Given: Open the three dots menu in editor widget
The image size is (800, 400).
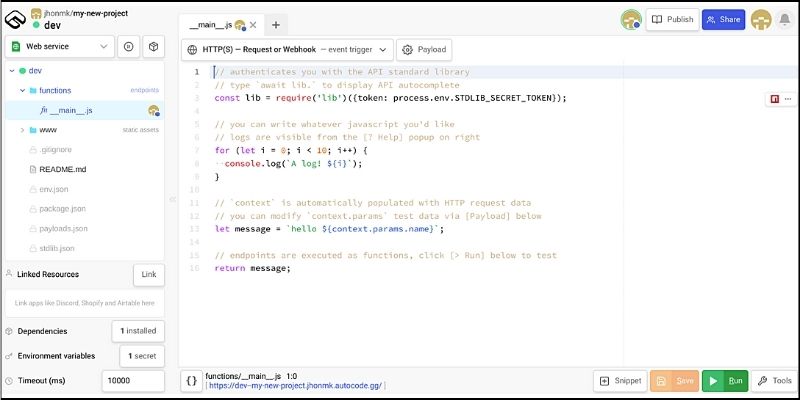Looking at the screenshot, I should [x=788, y=99].
